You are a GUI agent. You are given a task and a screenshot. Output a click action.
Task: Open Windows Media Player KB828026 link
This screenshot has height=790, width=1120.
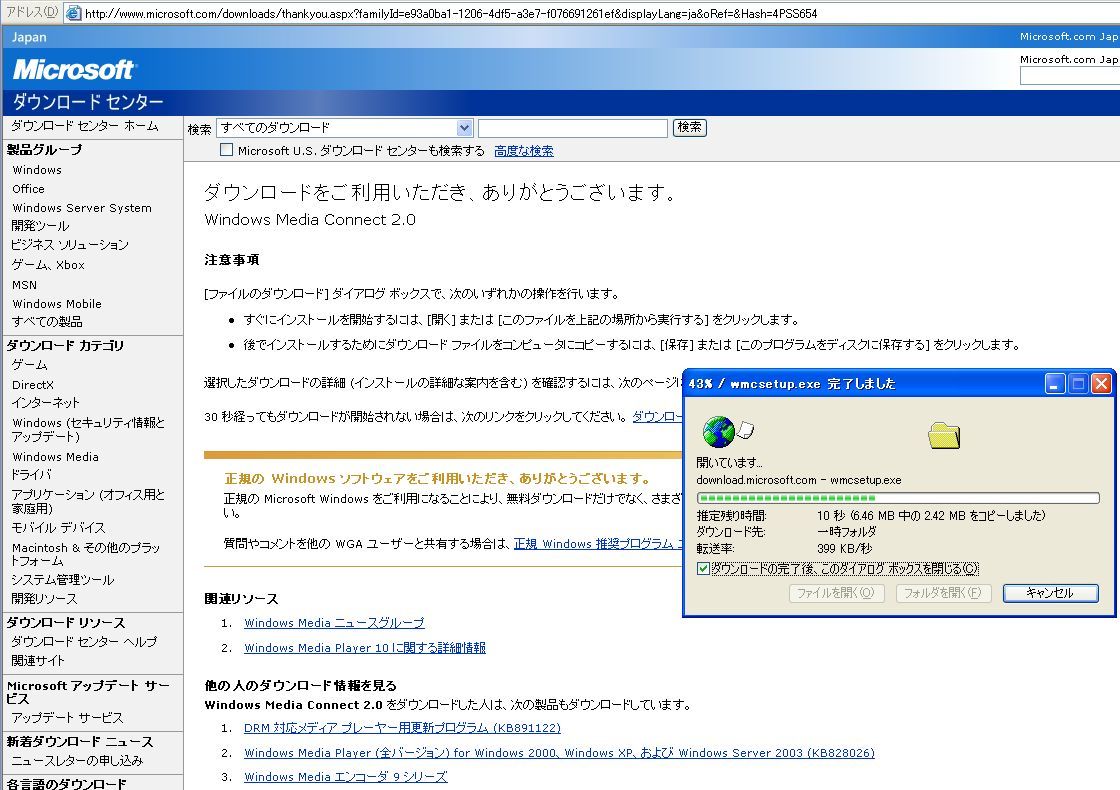pos(559,753)
